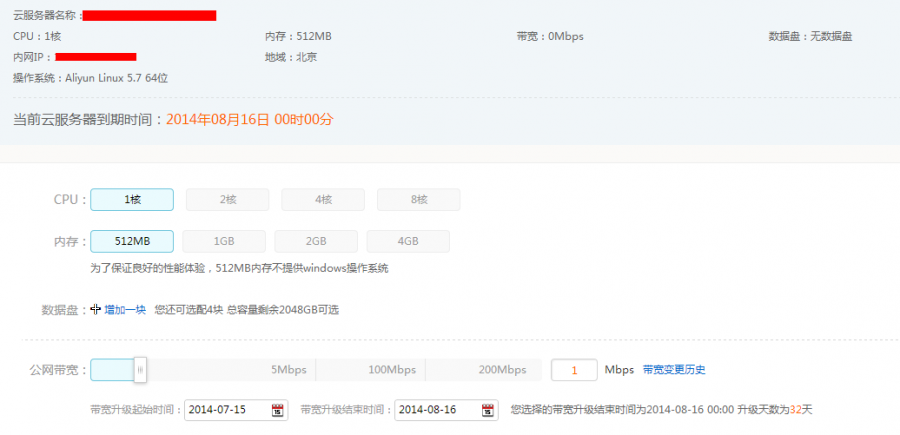
Task: Choose 1GB memory option
Action: 224,241
